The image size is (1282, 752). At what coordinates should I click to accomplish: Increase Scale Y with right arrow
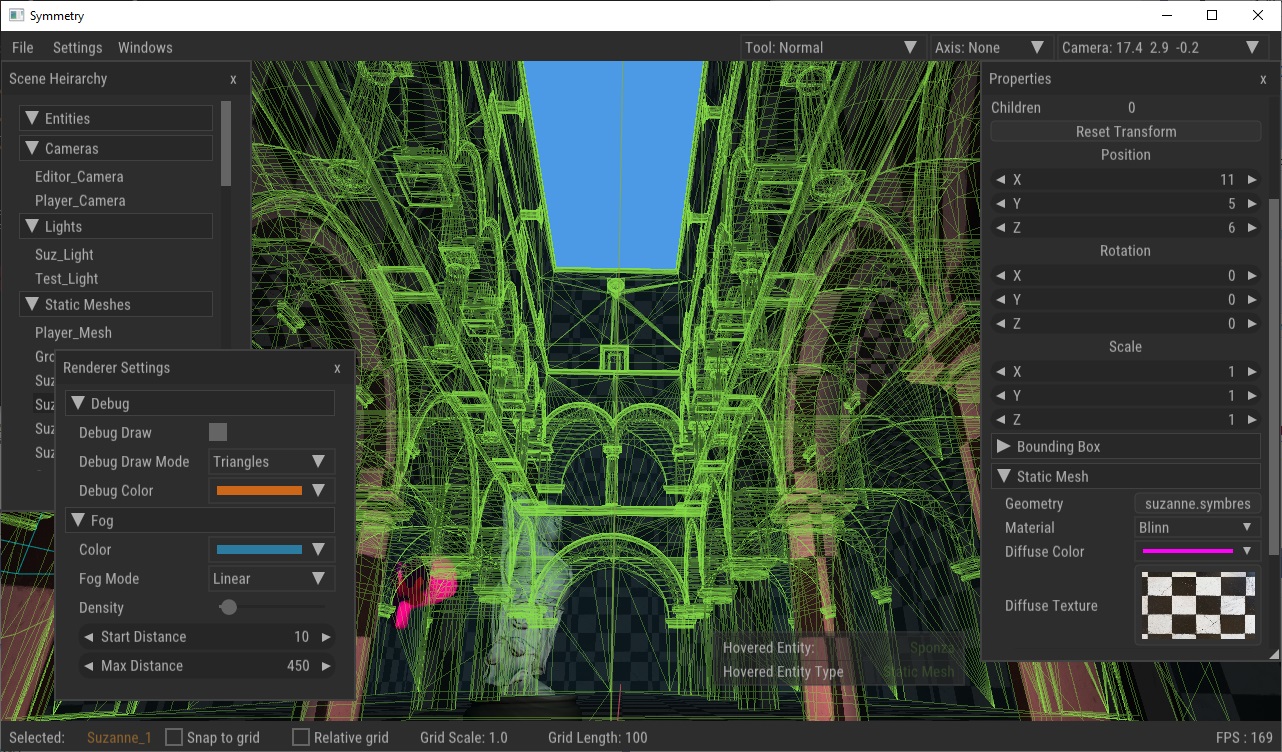click(1252, 395)
